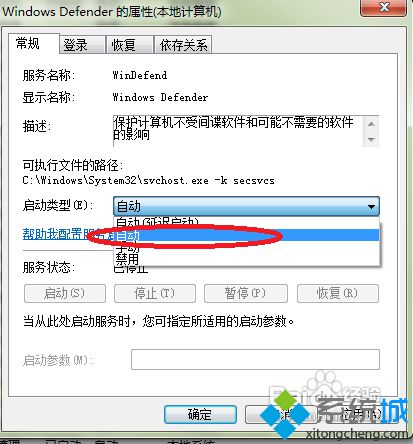
Task: Close the Windows Defender properties dialog
Action: tap(384, 7)
